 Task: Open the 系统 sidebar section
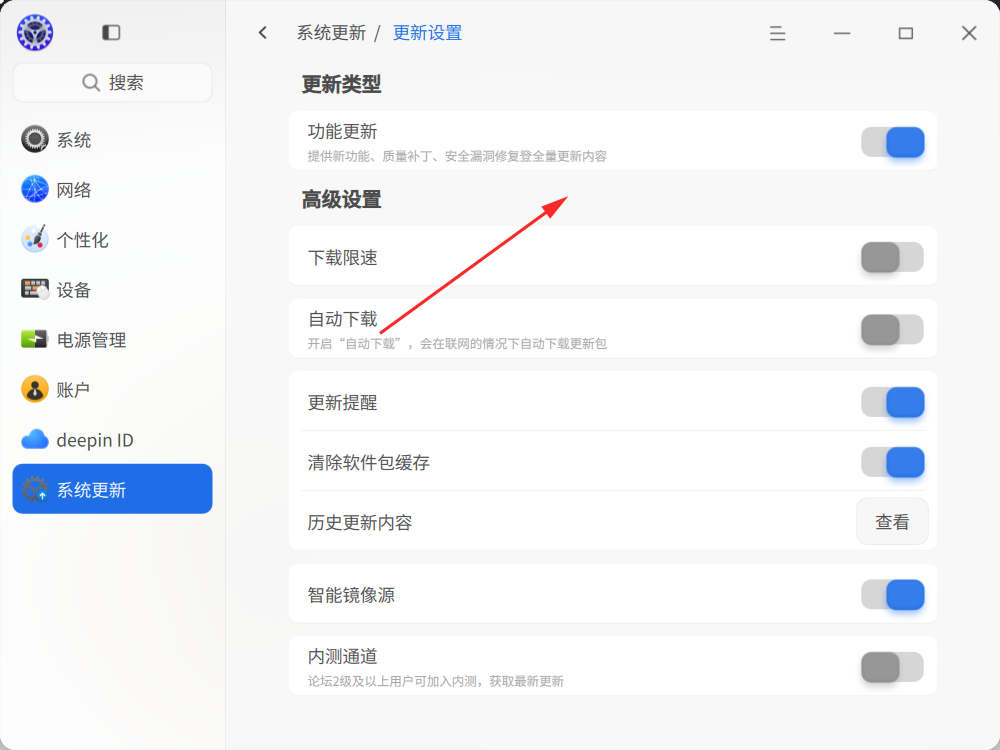[112, 140]
